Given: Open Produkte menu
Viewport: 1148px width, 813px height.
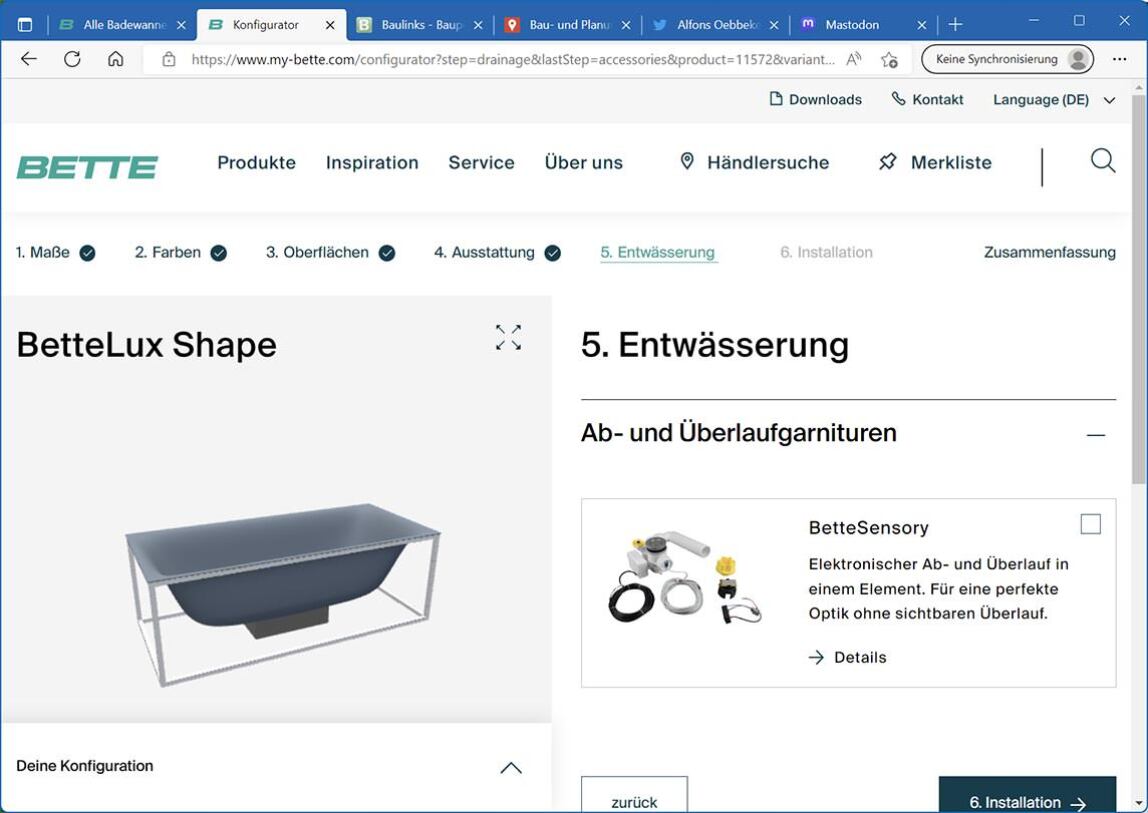Looking at the screenshot, I should 256,163.
